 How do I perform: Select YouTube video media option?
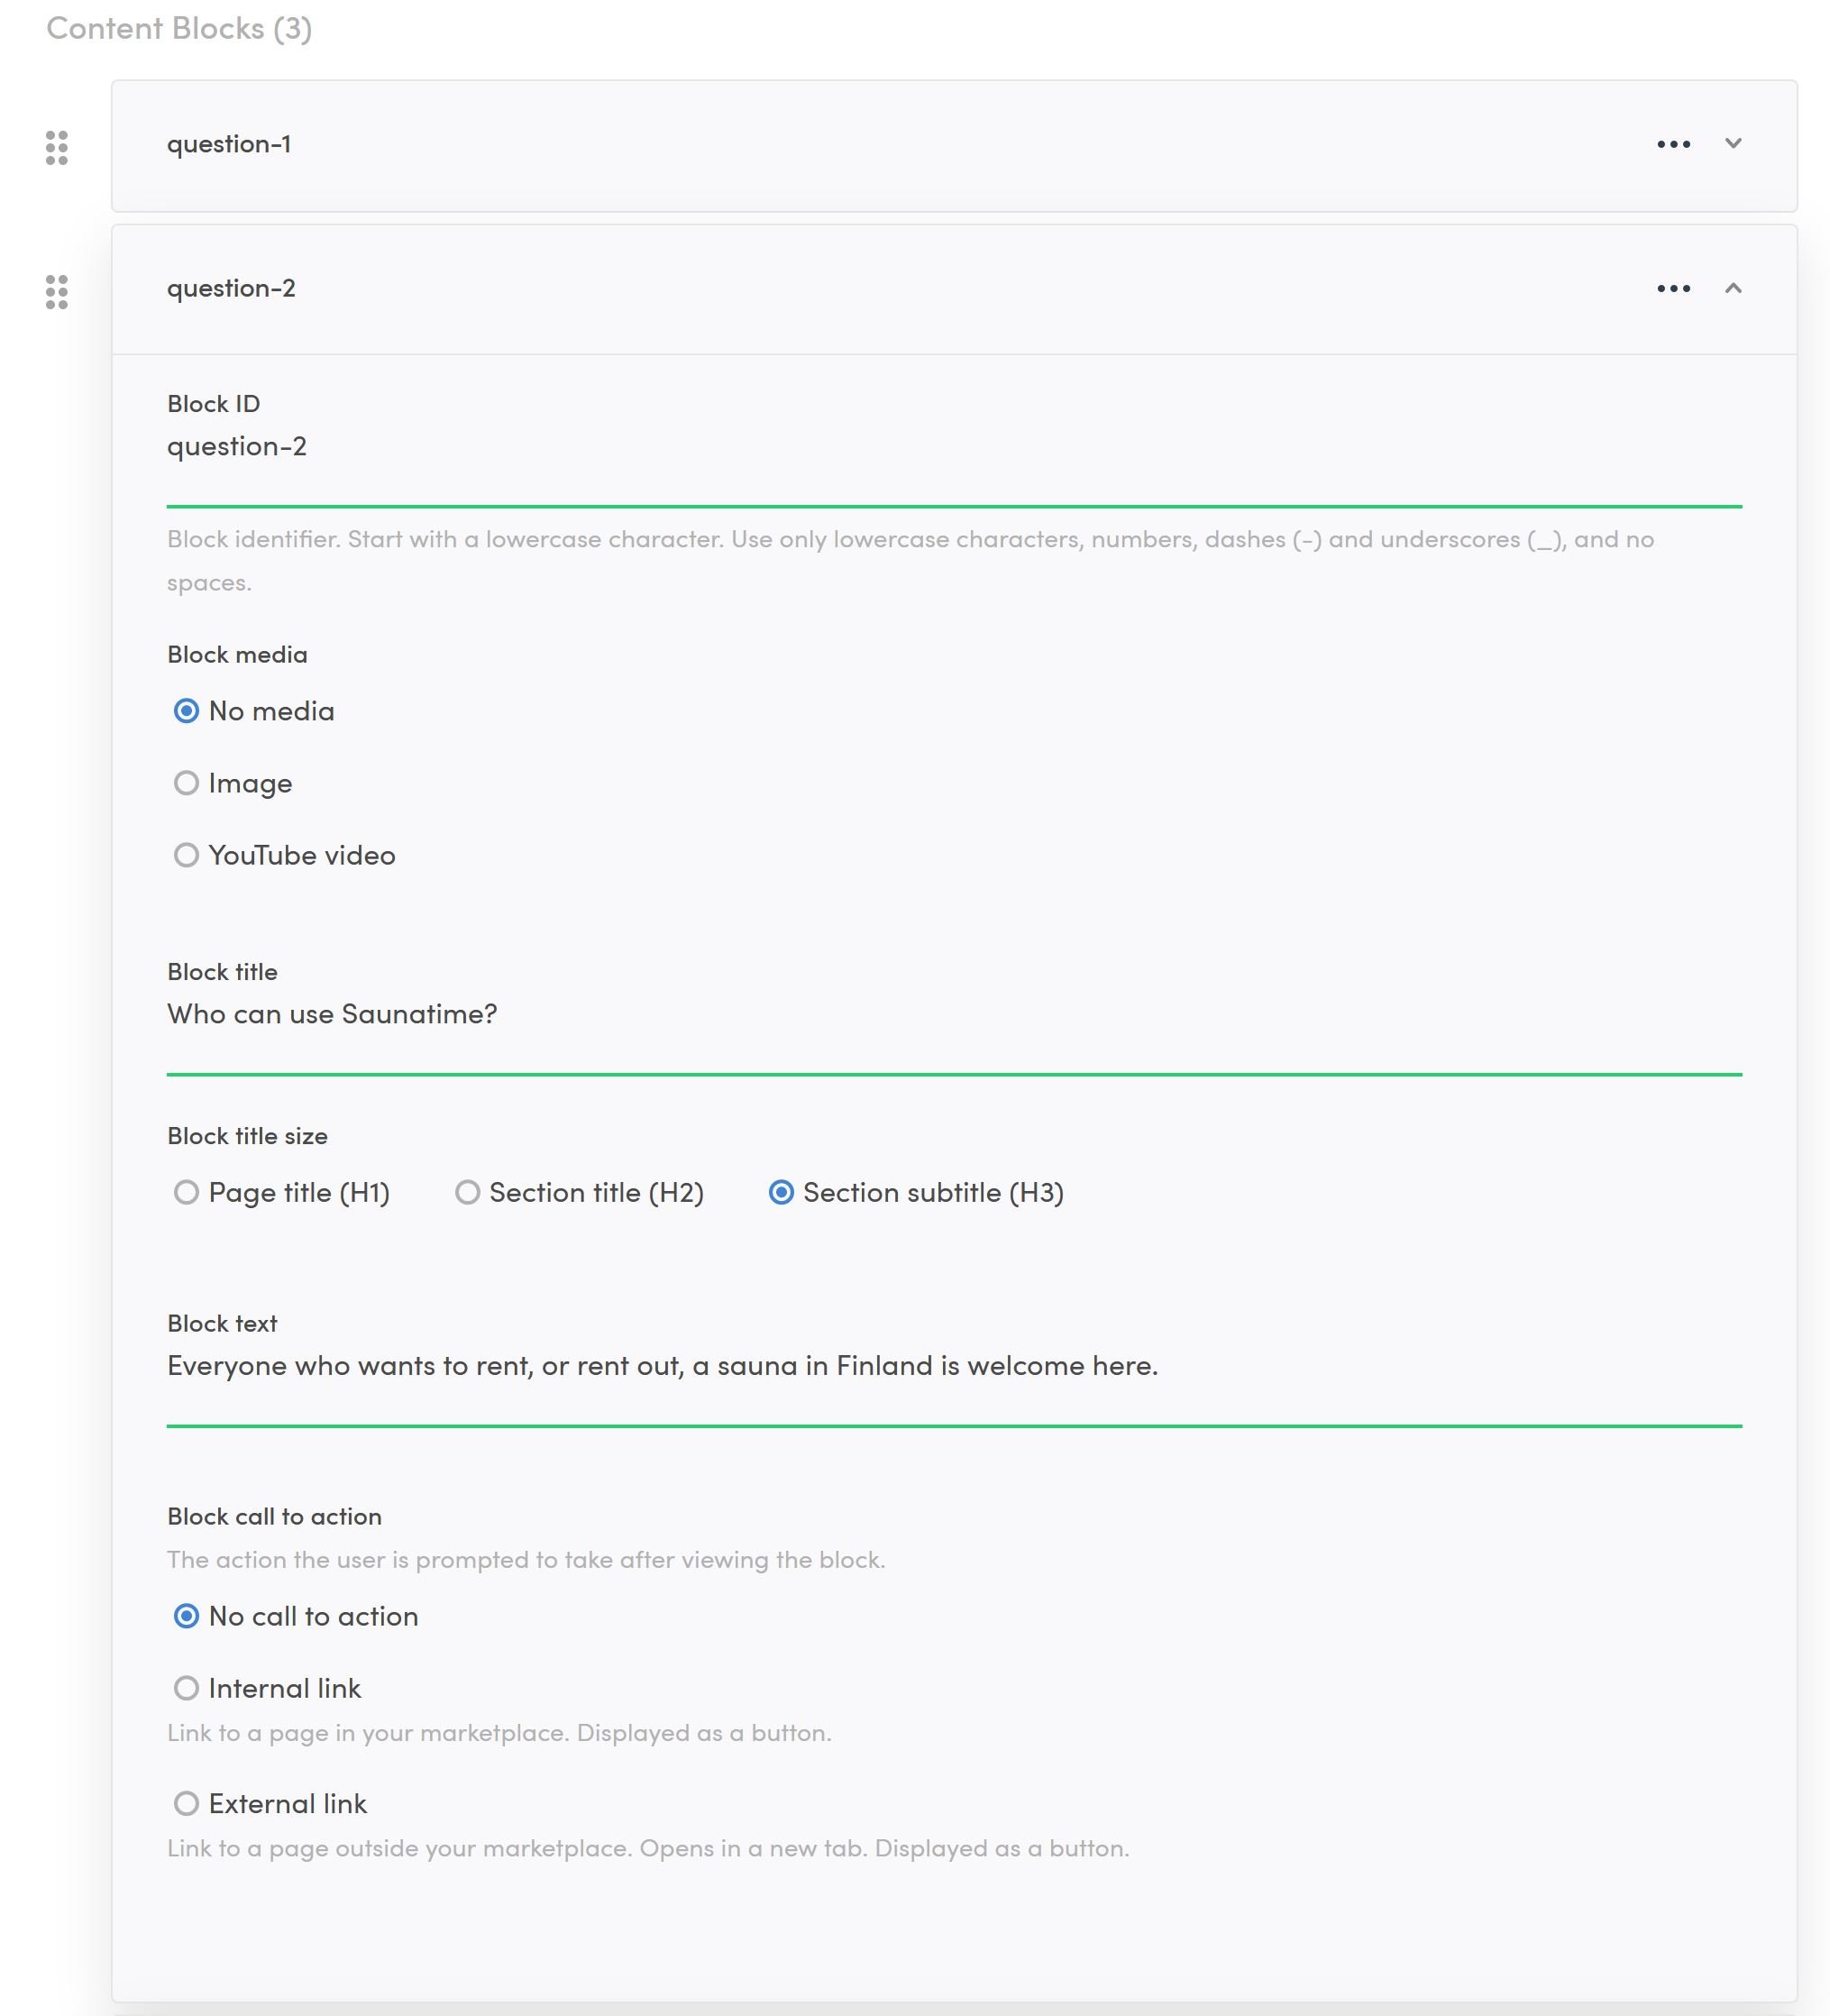[186, 855]
